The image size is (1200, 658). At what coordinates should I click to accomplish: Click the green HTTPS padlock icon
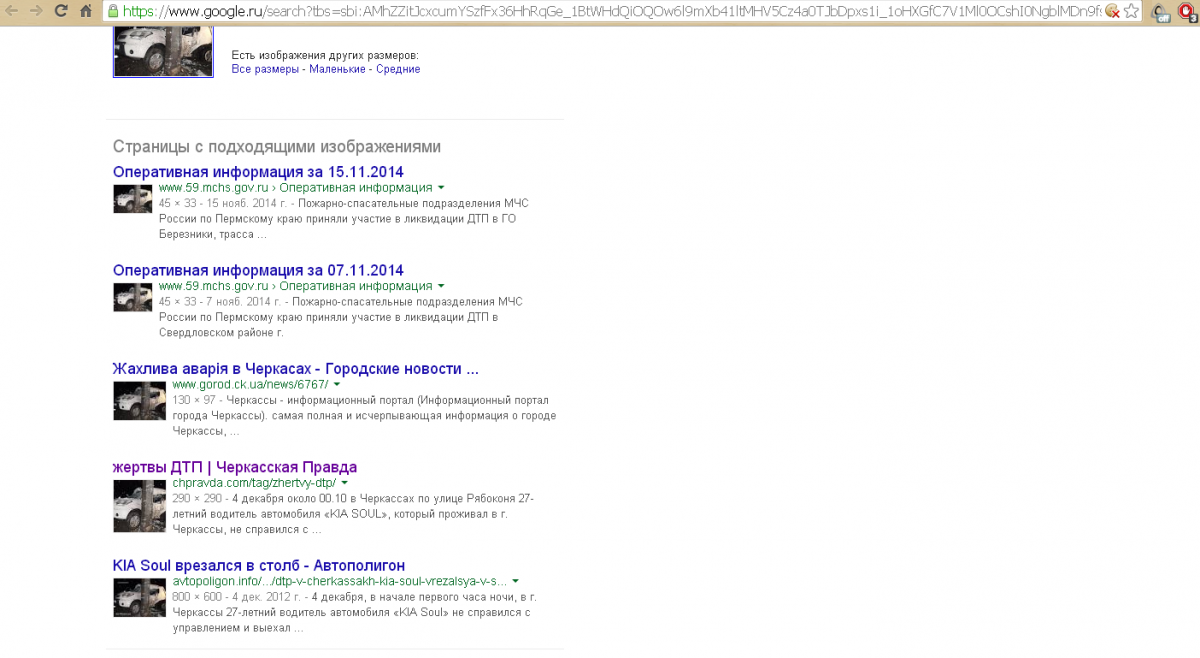click(113, 12)
